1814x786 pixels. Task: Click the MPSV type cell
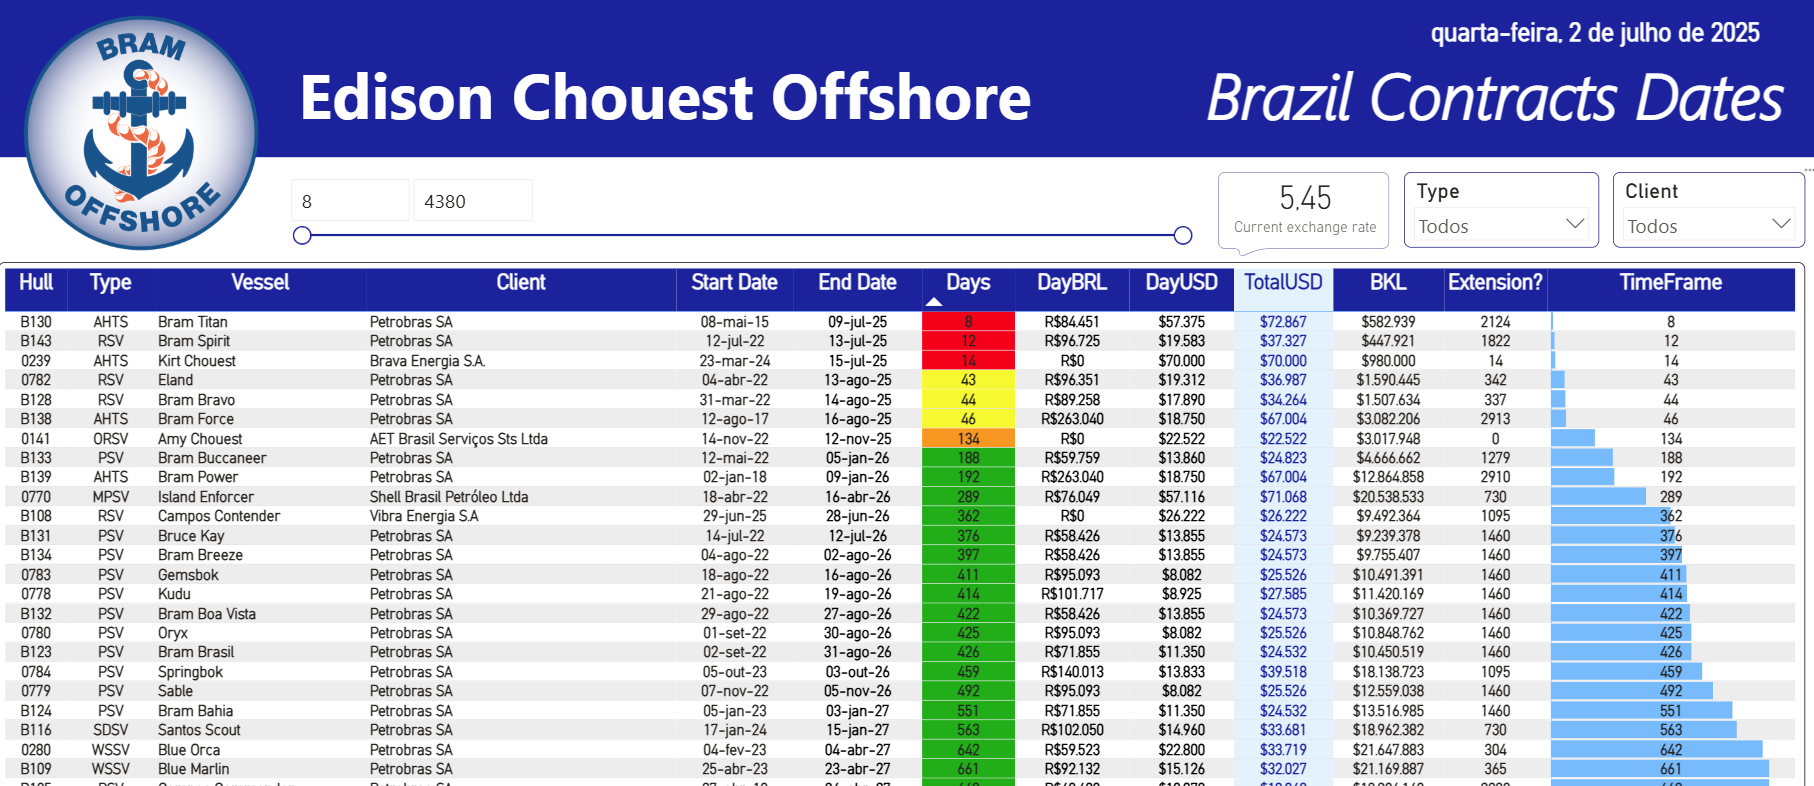tap(111, 497)
